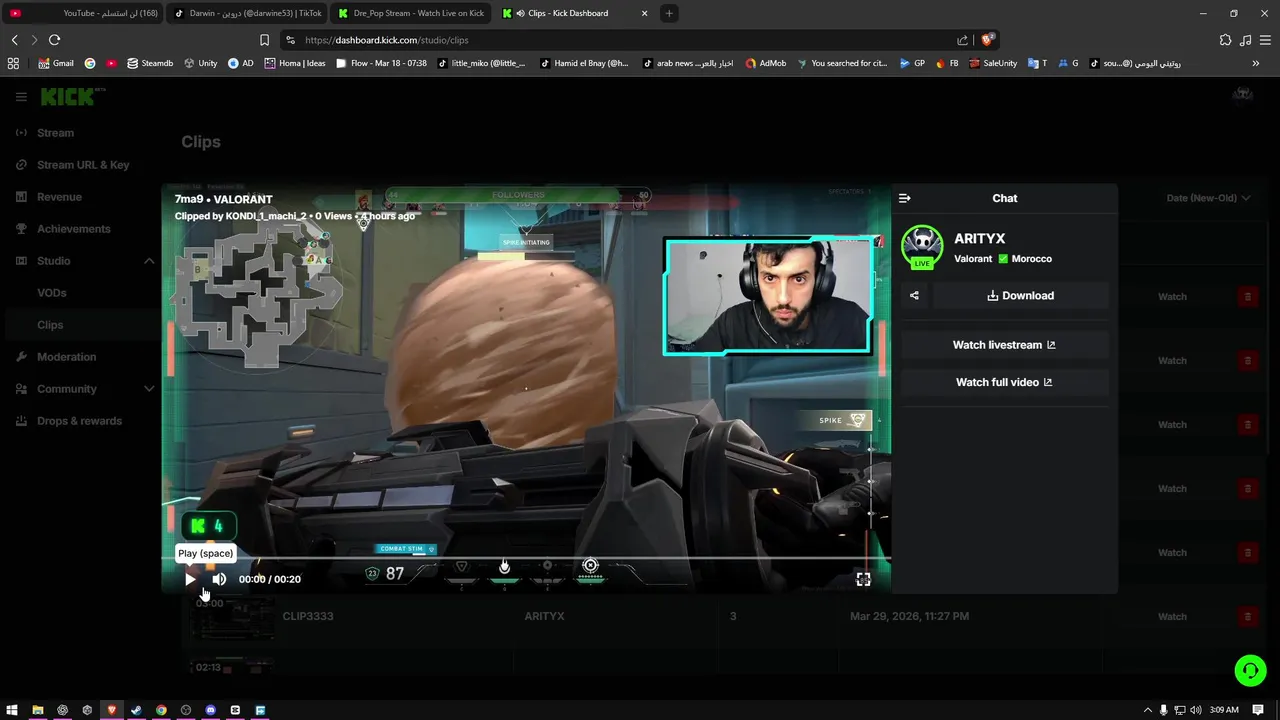Open the Achievements page
1280x720 pixels.
pyautogui.click(x=74, y=229)
